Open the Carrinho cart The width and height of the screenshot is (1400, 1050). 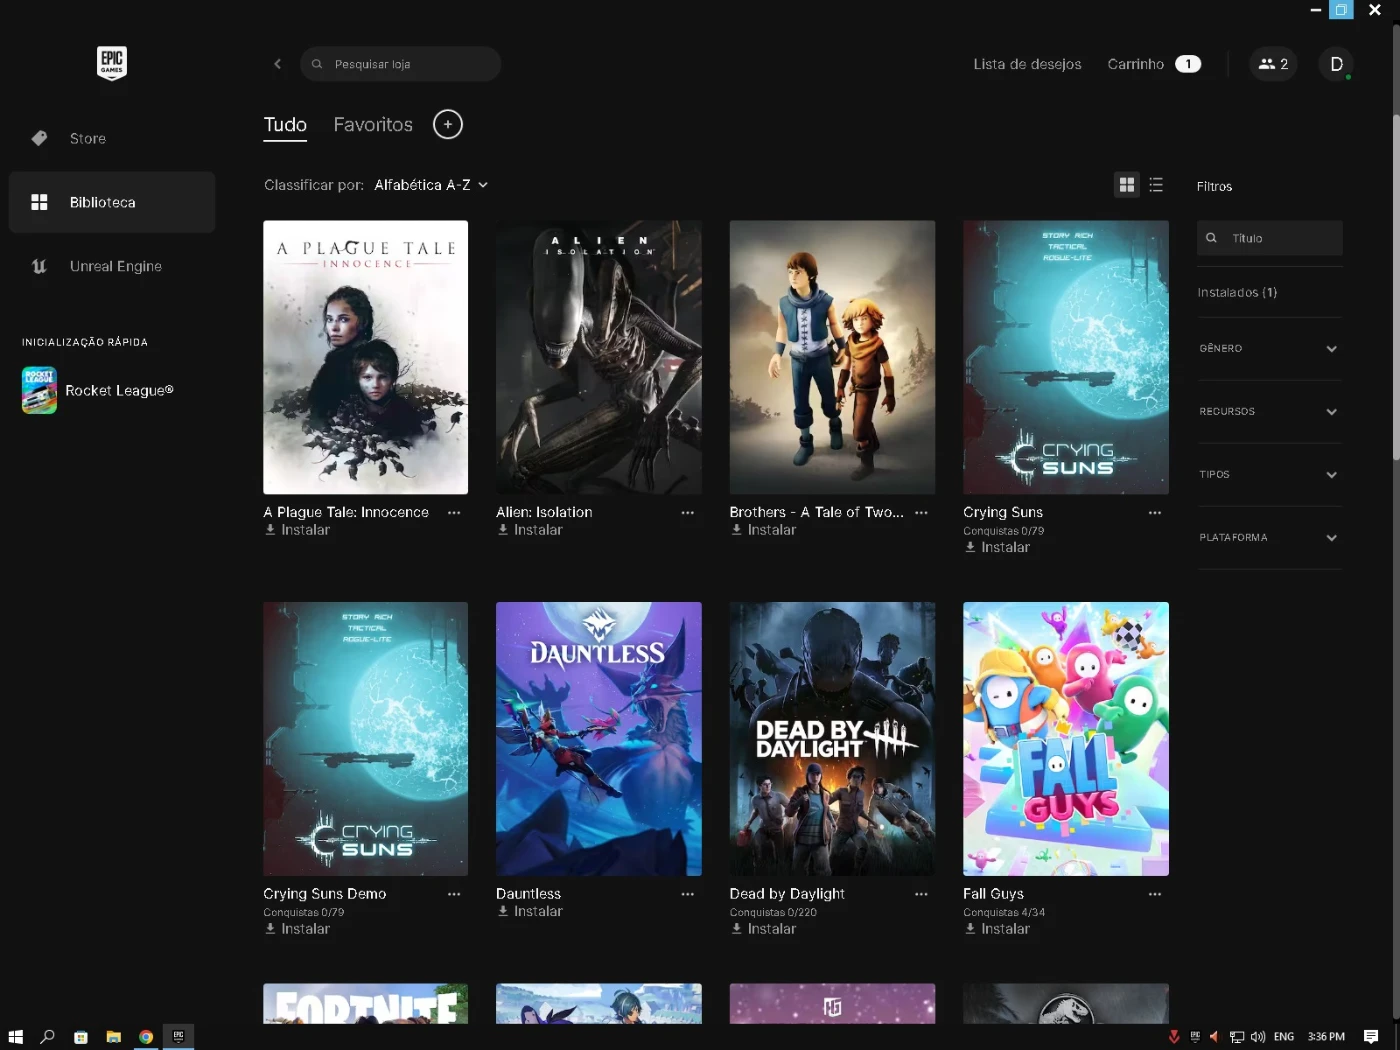coord(1153,64)
